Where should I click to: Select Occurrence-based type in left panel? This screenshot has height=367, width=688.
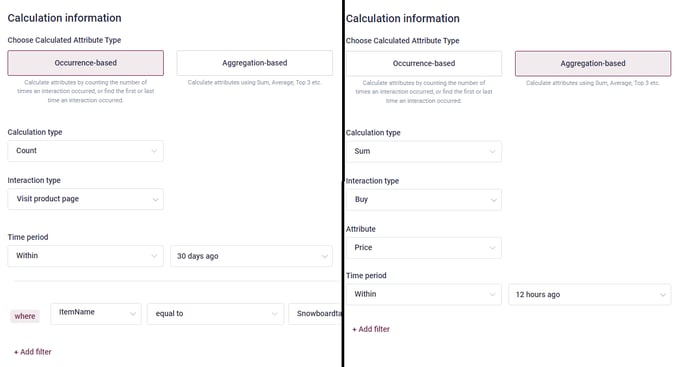[86, 63]
